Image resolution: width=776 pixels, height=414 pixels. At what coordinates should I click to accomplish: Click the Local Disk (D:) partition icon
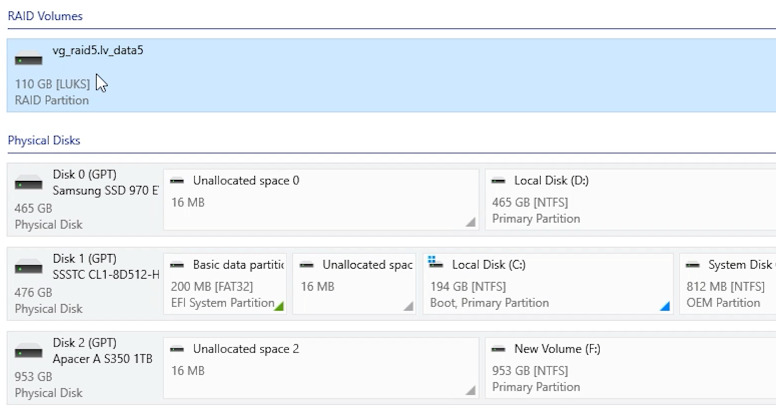pyautogui.click(x=498, y=181)
